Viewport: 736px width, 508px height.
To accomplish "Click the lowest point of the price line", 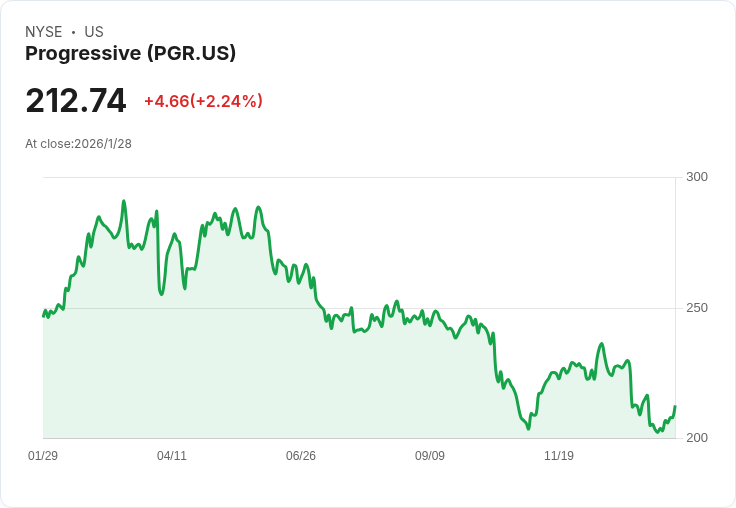I will [658, 432].
